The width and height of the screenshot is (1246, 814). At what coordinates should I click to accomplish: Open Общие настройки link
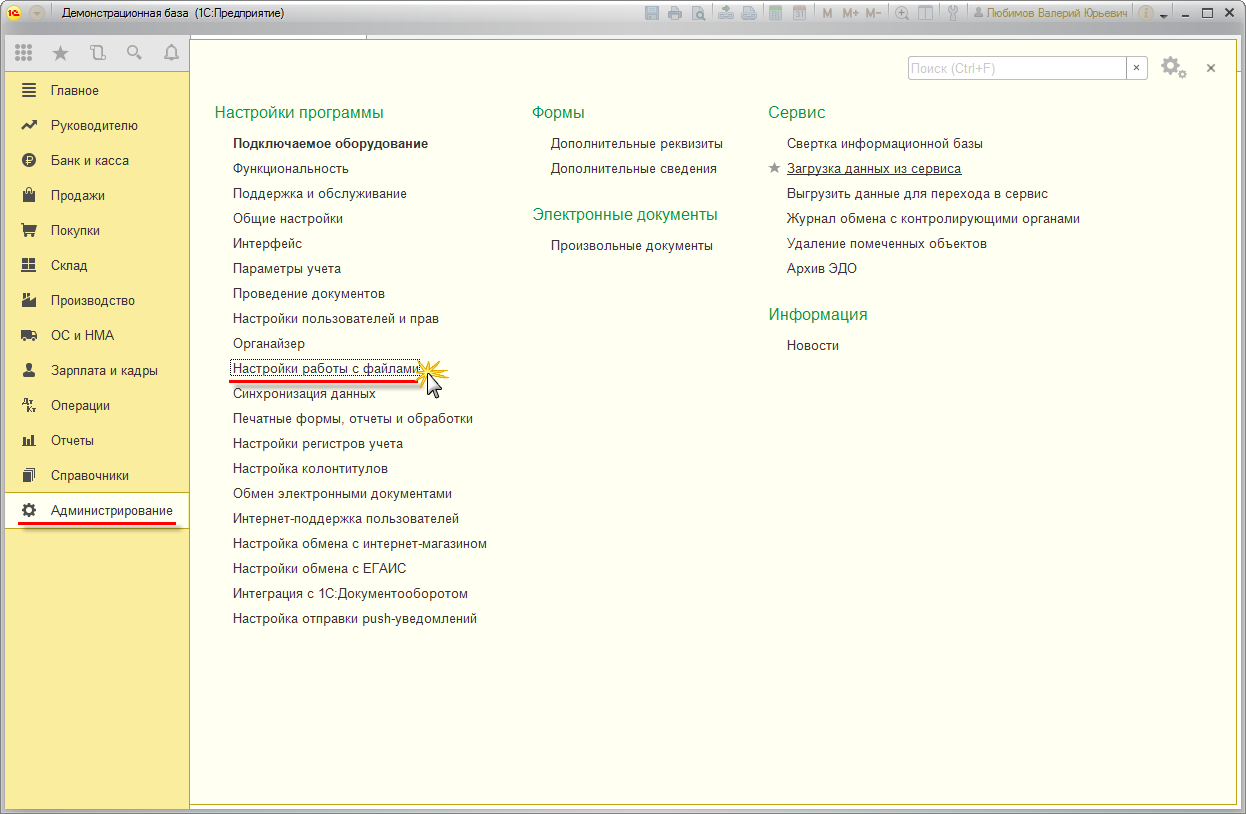pyautogui.click(x=288, y=218)
